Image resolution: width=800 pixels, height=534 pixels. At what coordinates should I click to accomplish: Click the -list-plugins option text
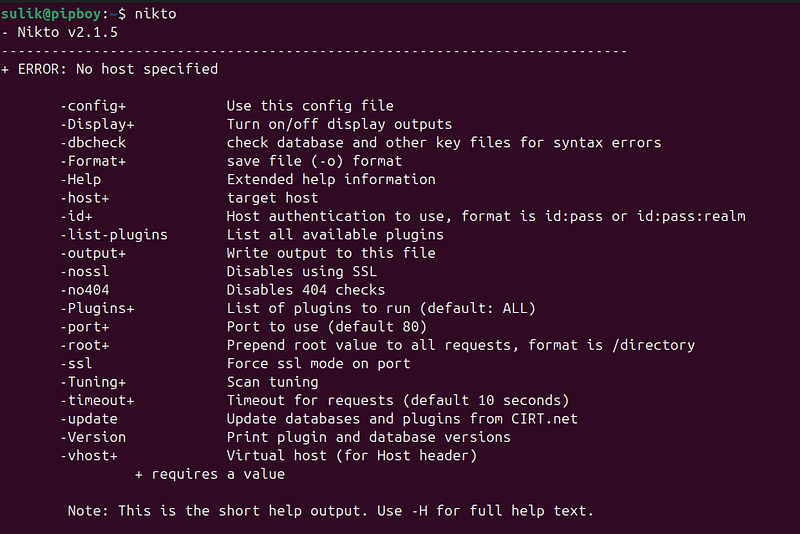[x=114, y=235]
